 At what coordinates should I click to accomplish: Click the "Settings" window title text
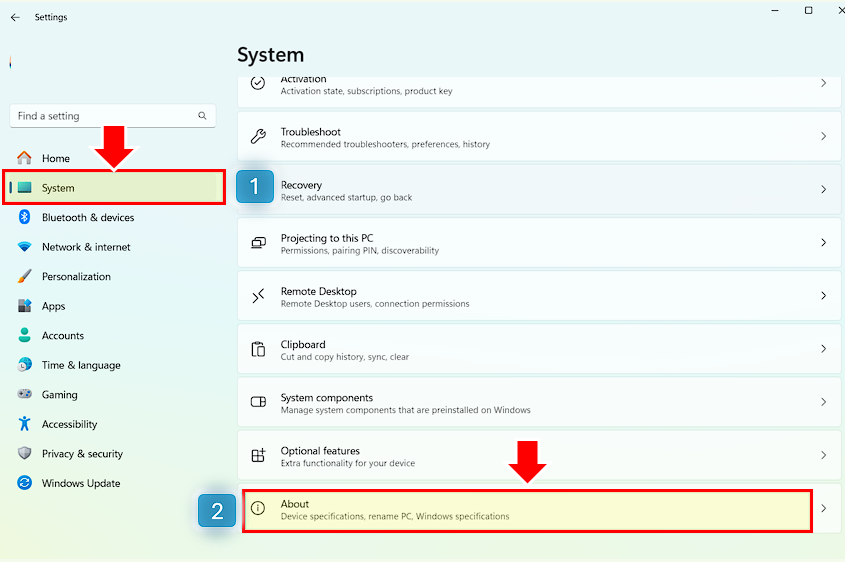pos(51,17)
